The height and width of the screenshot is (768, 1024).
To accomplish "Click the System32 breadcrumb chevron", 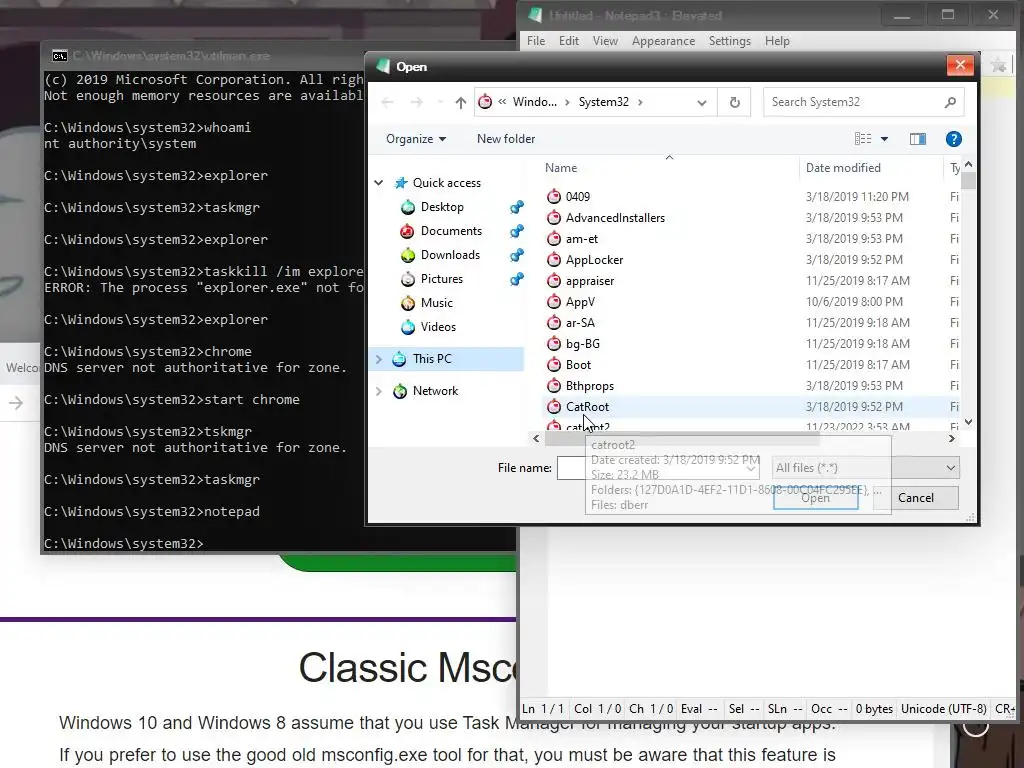I will (640, 103).
